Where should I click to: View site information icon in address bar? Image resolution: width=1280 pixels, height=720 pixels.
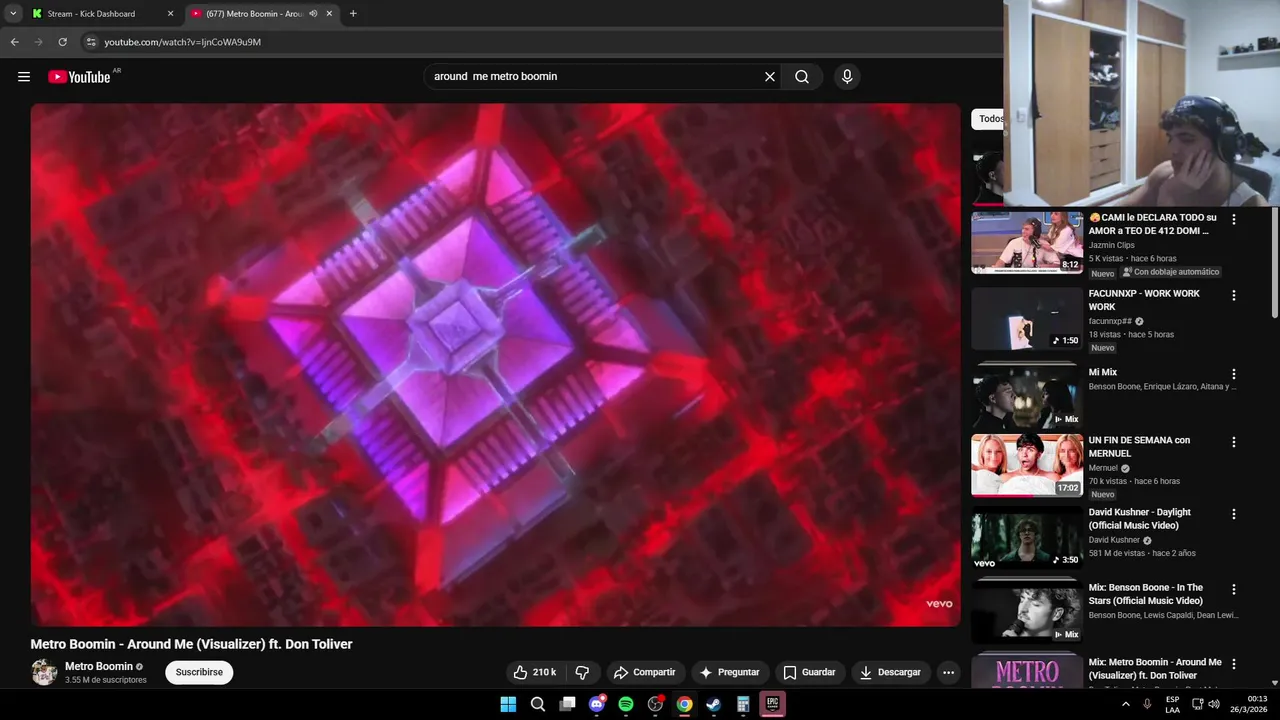click(x=91, y=42)
